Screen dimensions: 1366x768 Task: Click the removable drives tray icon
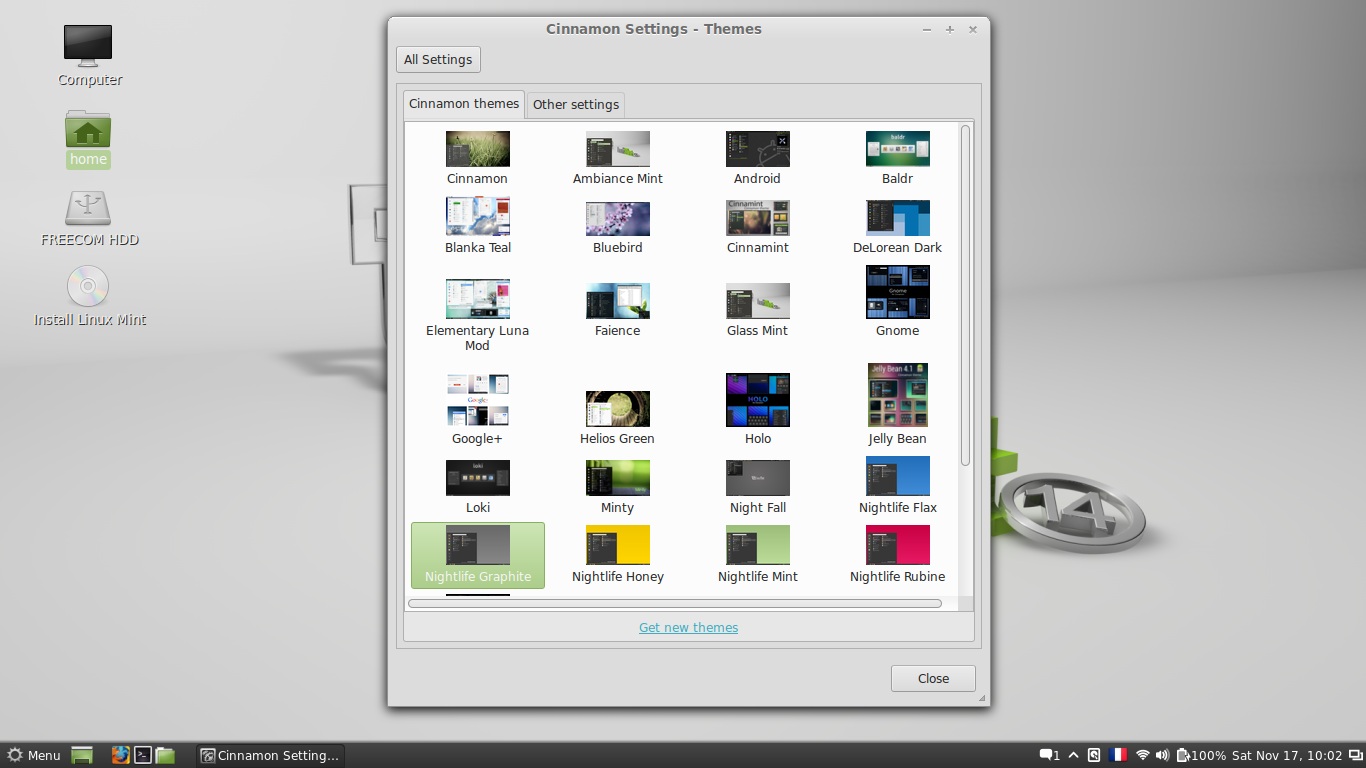click(1095, 755)
